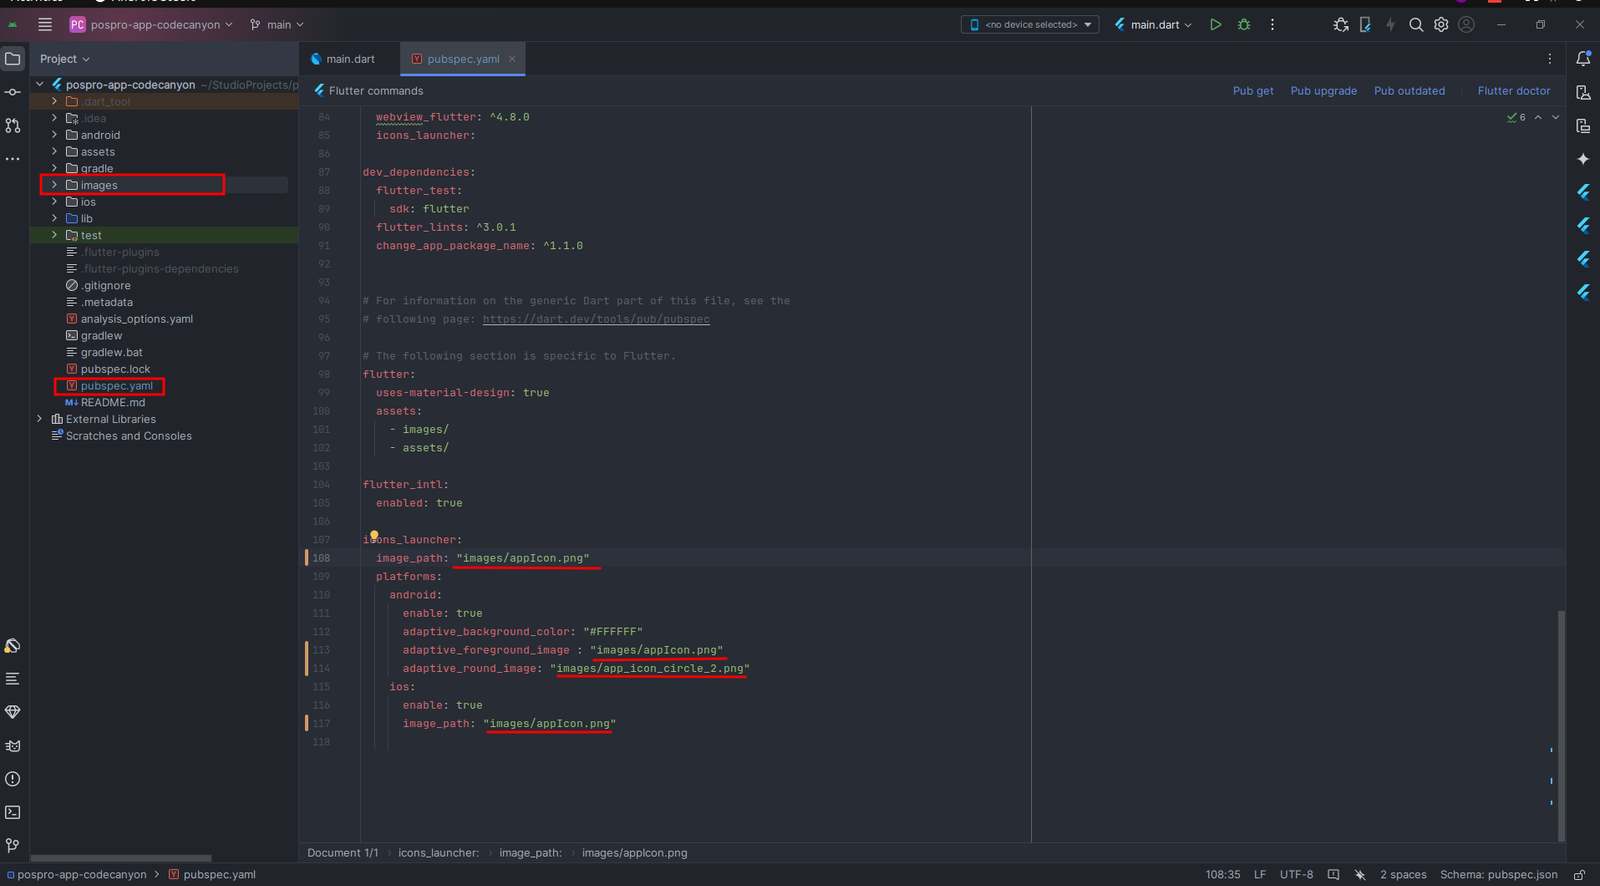Image resolution: width=1600 pixels, height=886 pixels.
Task: Click the Pub get link
Action: click(1252, 91)
